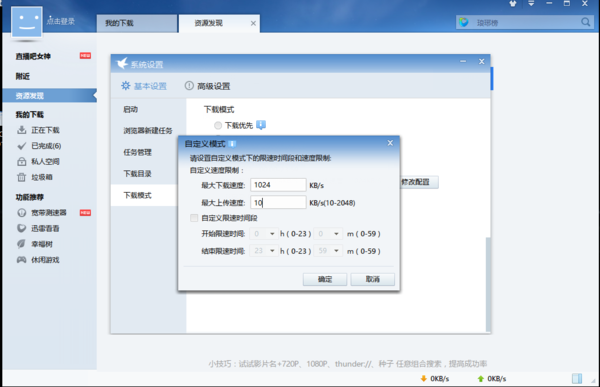Toggle the side panel icon in status bar

577,379
